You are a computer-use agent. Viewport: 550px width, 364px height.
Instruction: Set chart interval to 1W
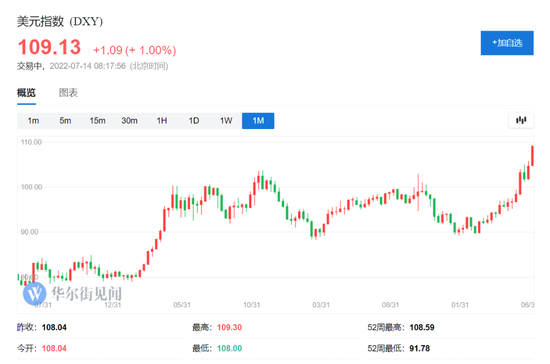point(226,121)
